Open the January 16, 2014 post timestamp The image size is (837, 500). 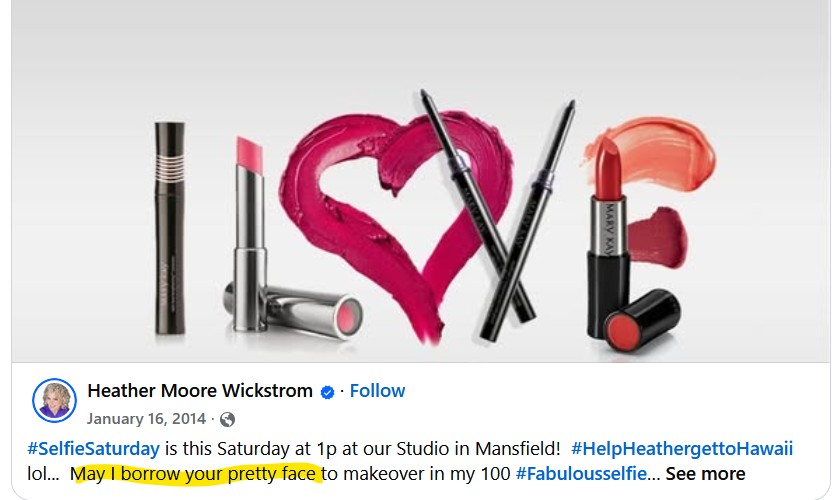click(x=146, y=419)
